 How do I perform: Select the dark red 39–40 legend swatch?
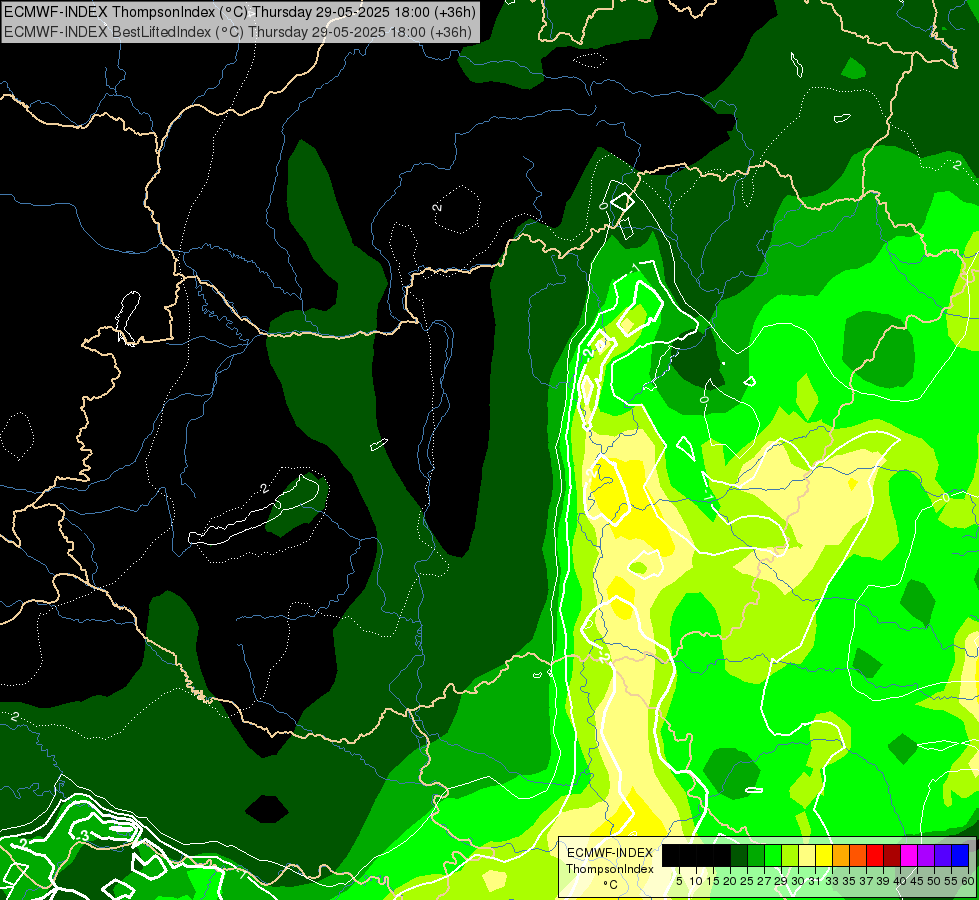[892, 856]
